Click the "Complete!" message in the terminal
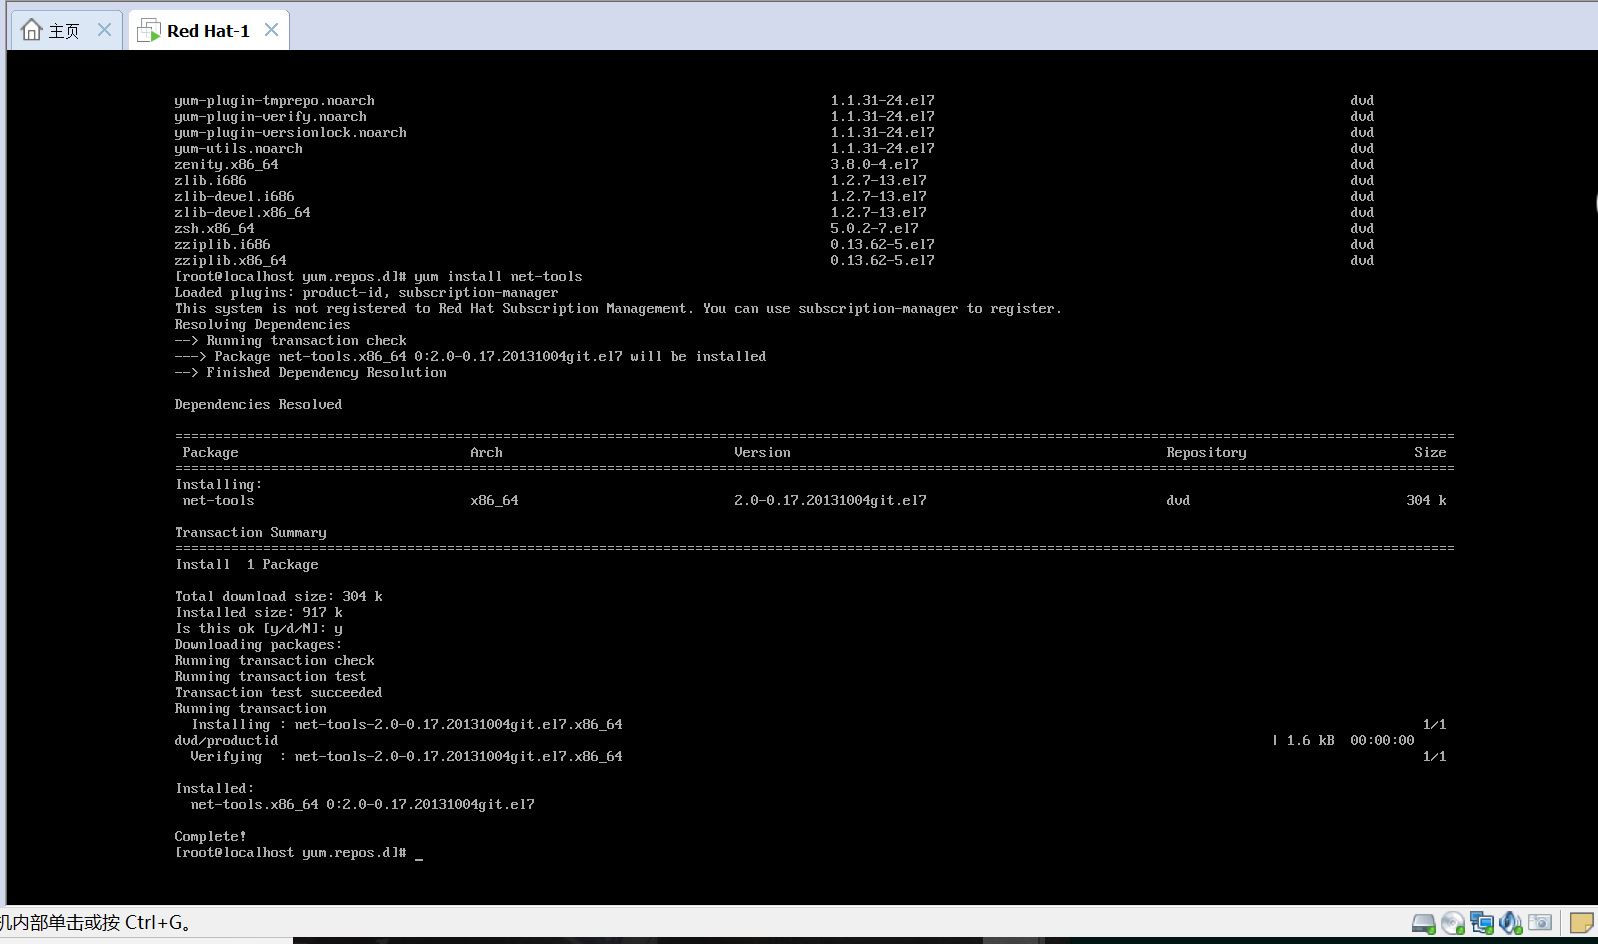 (x=210, y=837)
